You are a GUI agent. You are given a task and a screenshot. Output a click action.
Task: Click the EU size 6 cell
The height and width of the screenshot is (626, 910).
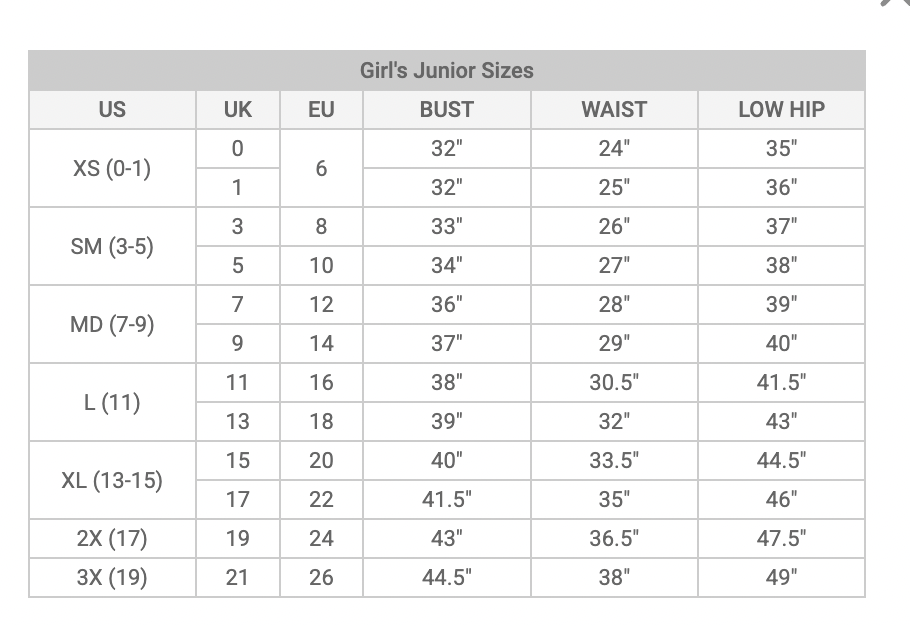tap(321, 168)
